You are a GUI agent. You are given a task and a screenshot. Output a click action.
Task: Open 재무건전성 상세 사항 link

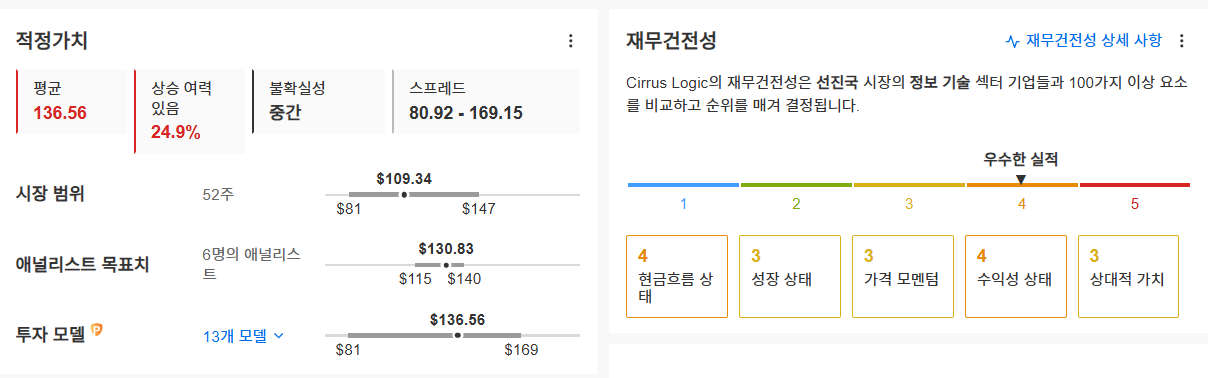[x=1094, y=41]
